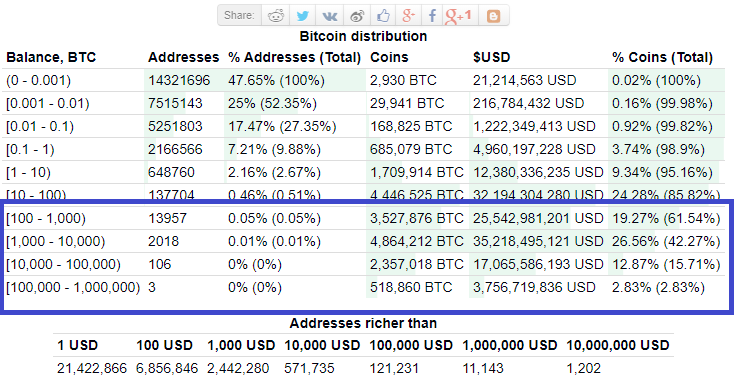The height and width of the screenshot is (392, 743).
Task: Select address count 2018
Action: coord(163,242)
